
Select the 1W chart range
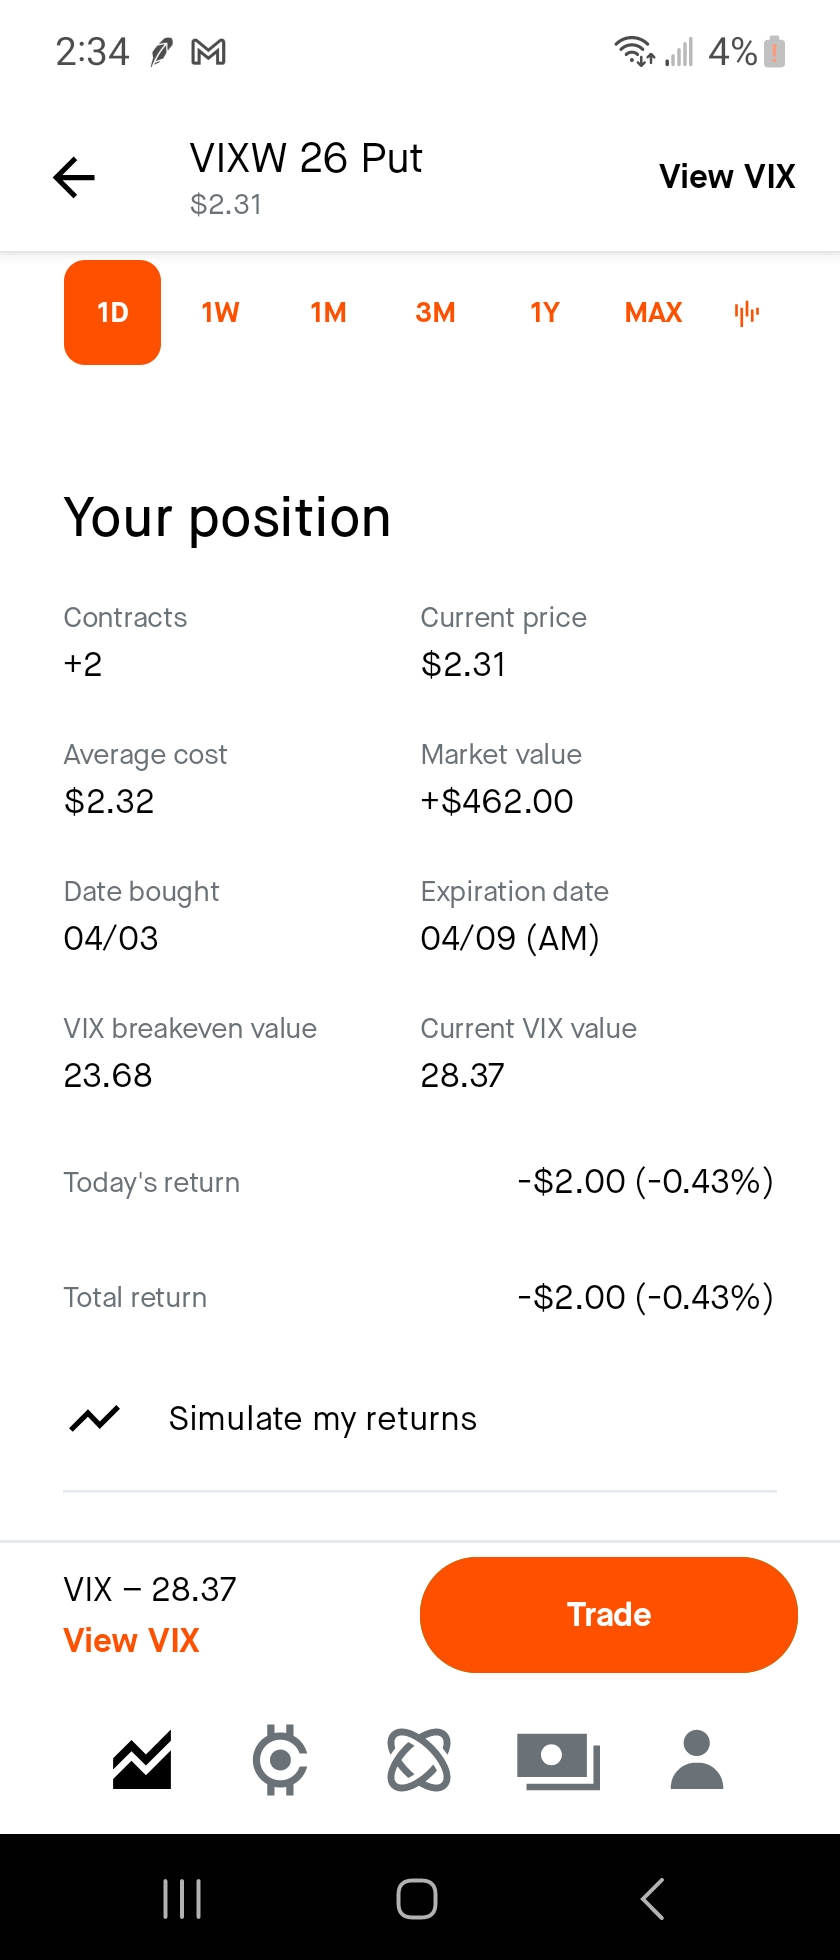[x=220, y=313]
